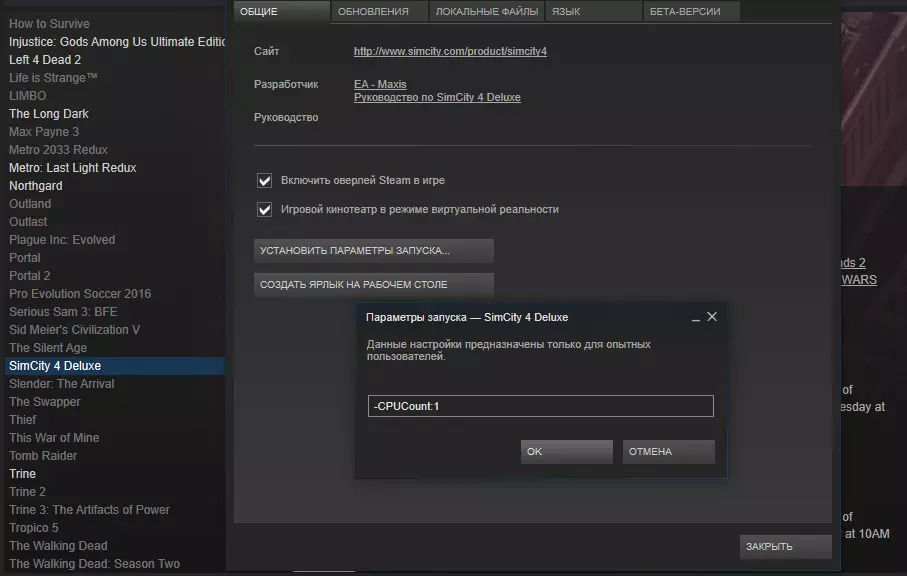Image resolution: width=907 pixels, height=576 pixels.
Task: Select Plague Inc: Evolved in library
Action: coord(62,239)
